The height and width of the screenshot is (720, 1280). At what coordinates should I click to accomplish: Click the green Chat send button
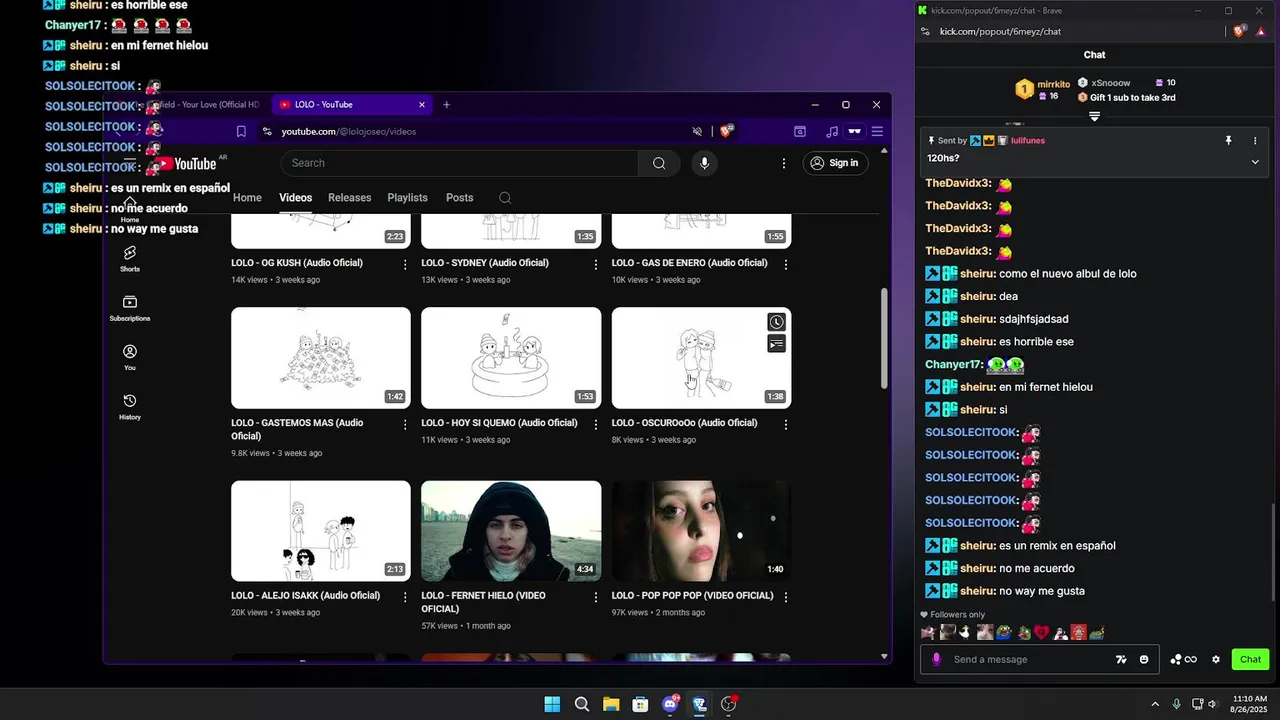(x=1251, y=659)
